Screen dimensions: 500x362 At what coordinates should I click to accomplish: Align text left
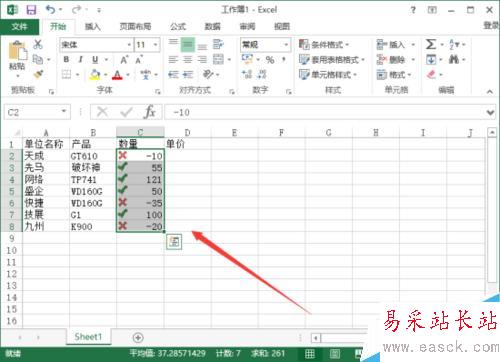(173, 60)
